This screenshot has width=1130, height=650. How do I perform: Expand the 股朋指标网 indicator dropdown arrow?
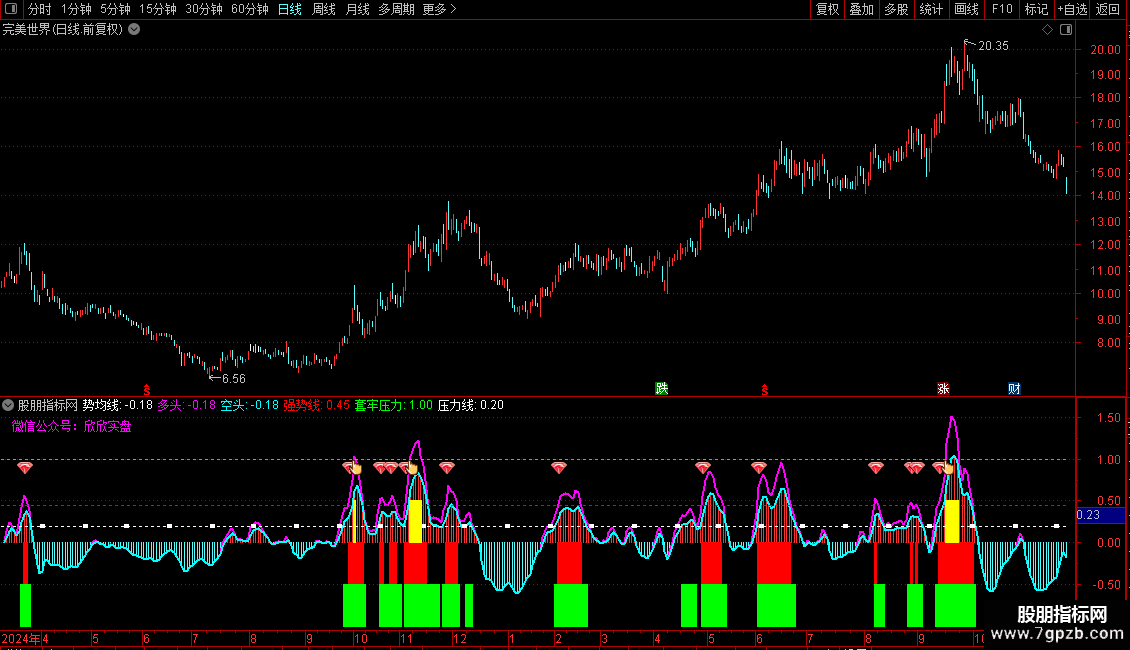click(x=8, y=405)
